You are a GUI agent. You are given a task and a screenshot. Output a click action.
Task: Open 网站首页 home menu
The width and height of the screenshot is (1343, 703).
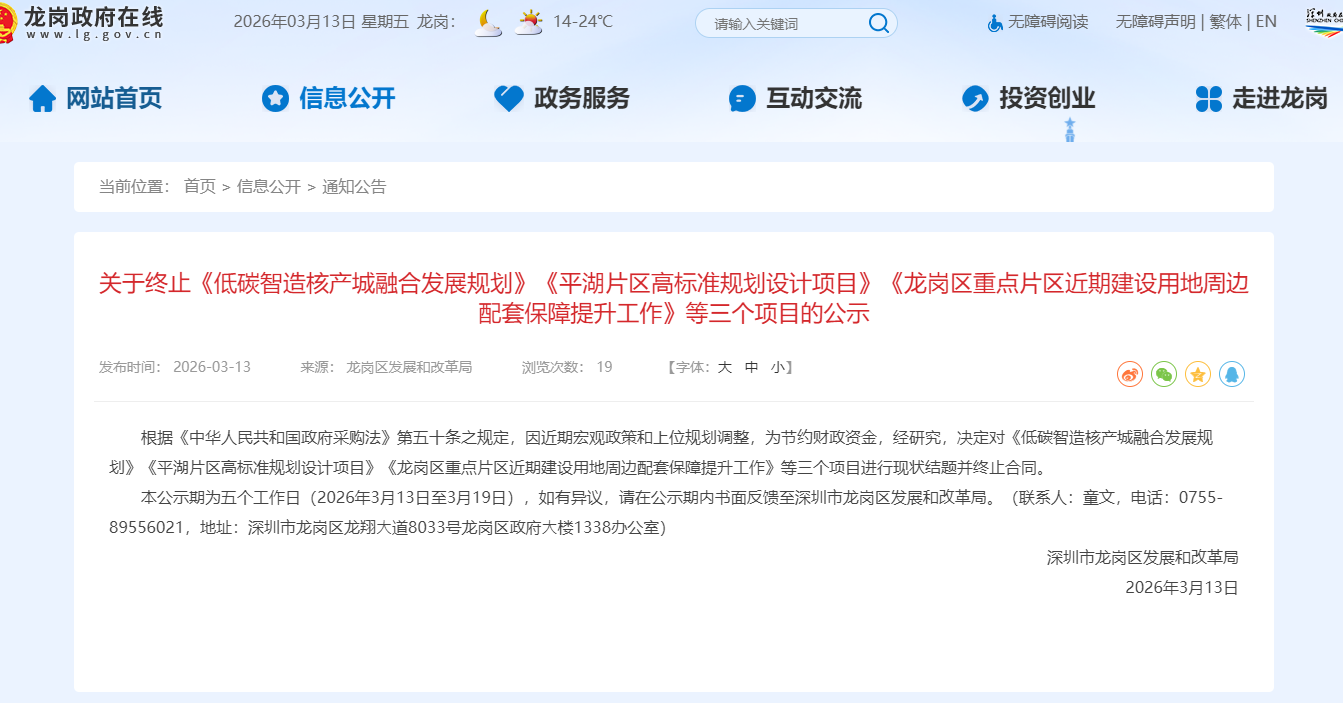point(96,98)
